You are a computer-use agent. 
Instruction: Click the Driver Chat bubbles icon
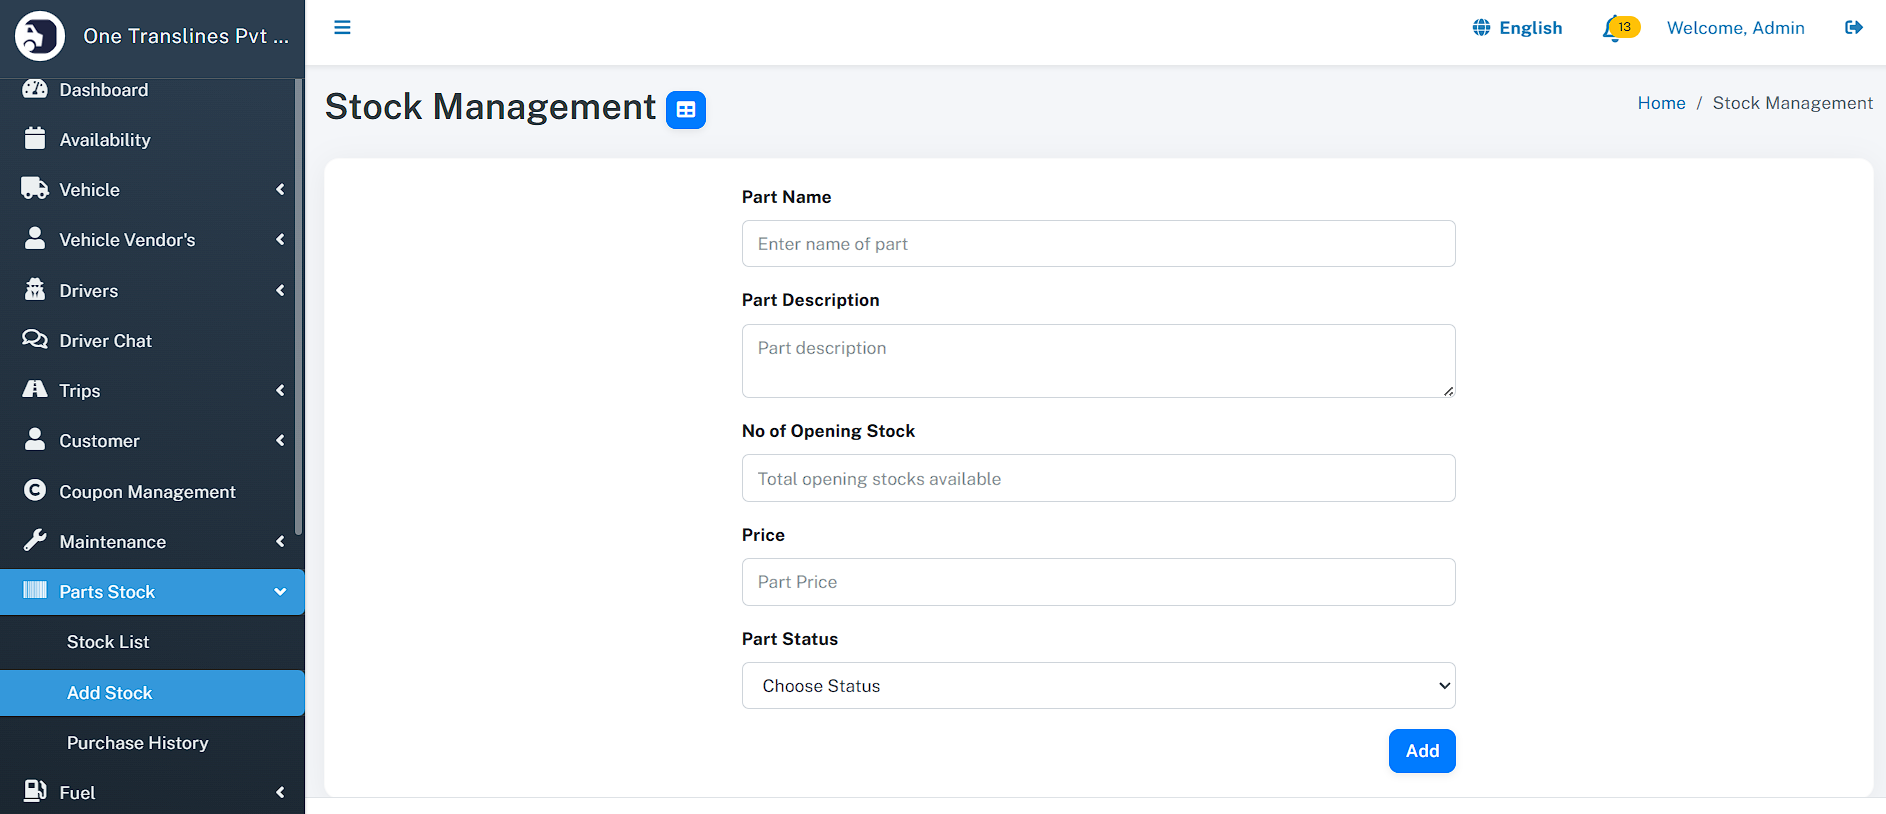coord(35,340)
